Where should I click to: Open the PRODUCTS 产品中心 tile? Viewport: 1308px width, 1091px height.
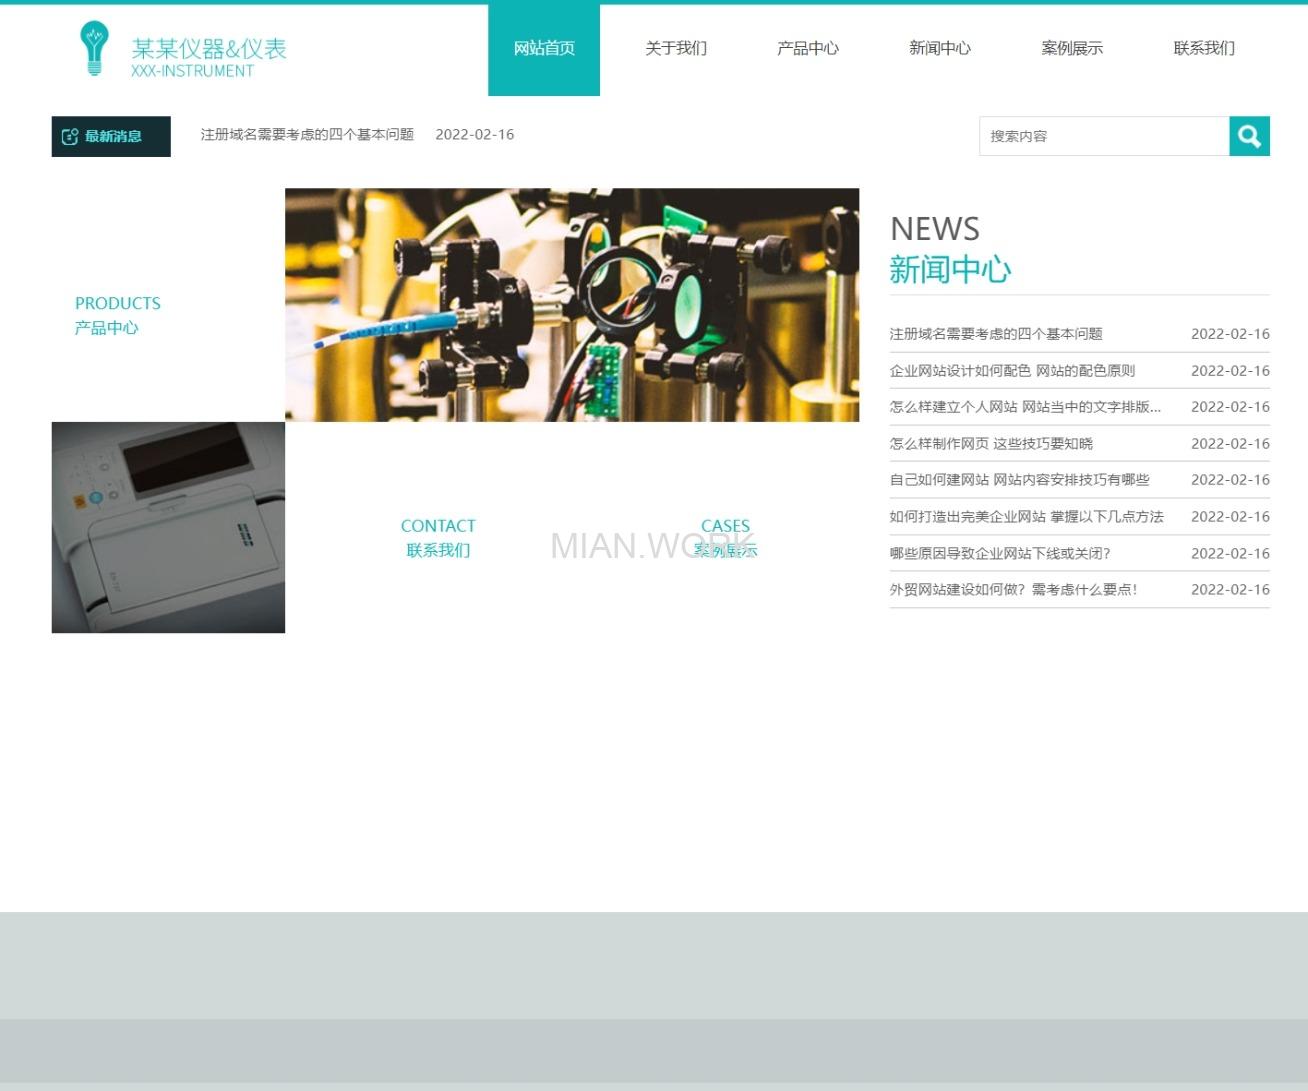coord(118,315)
